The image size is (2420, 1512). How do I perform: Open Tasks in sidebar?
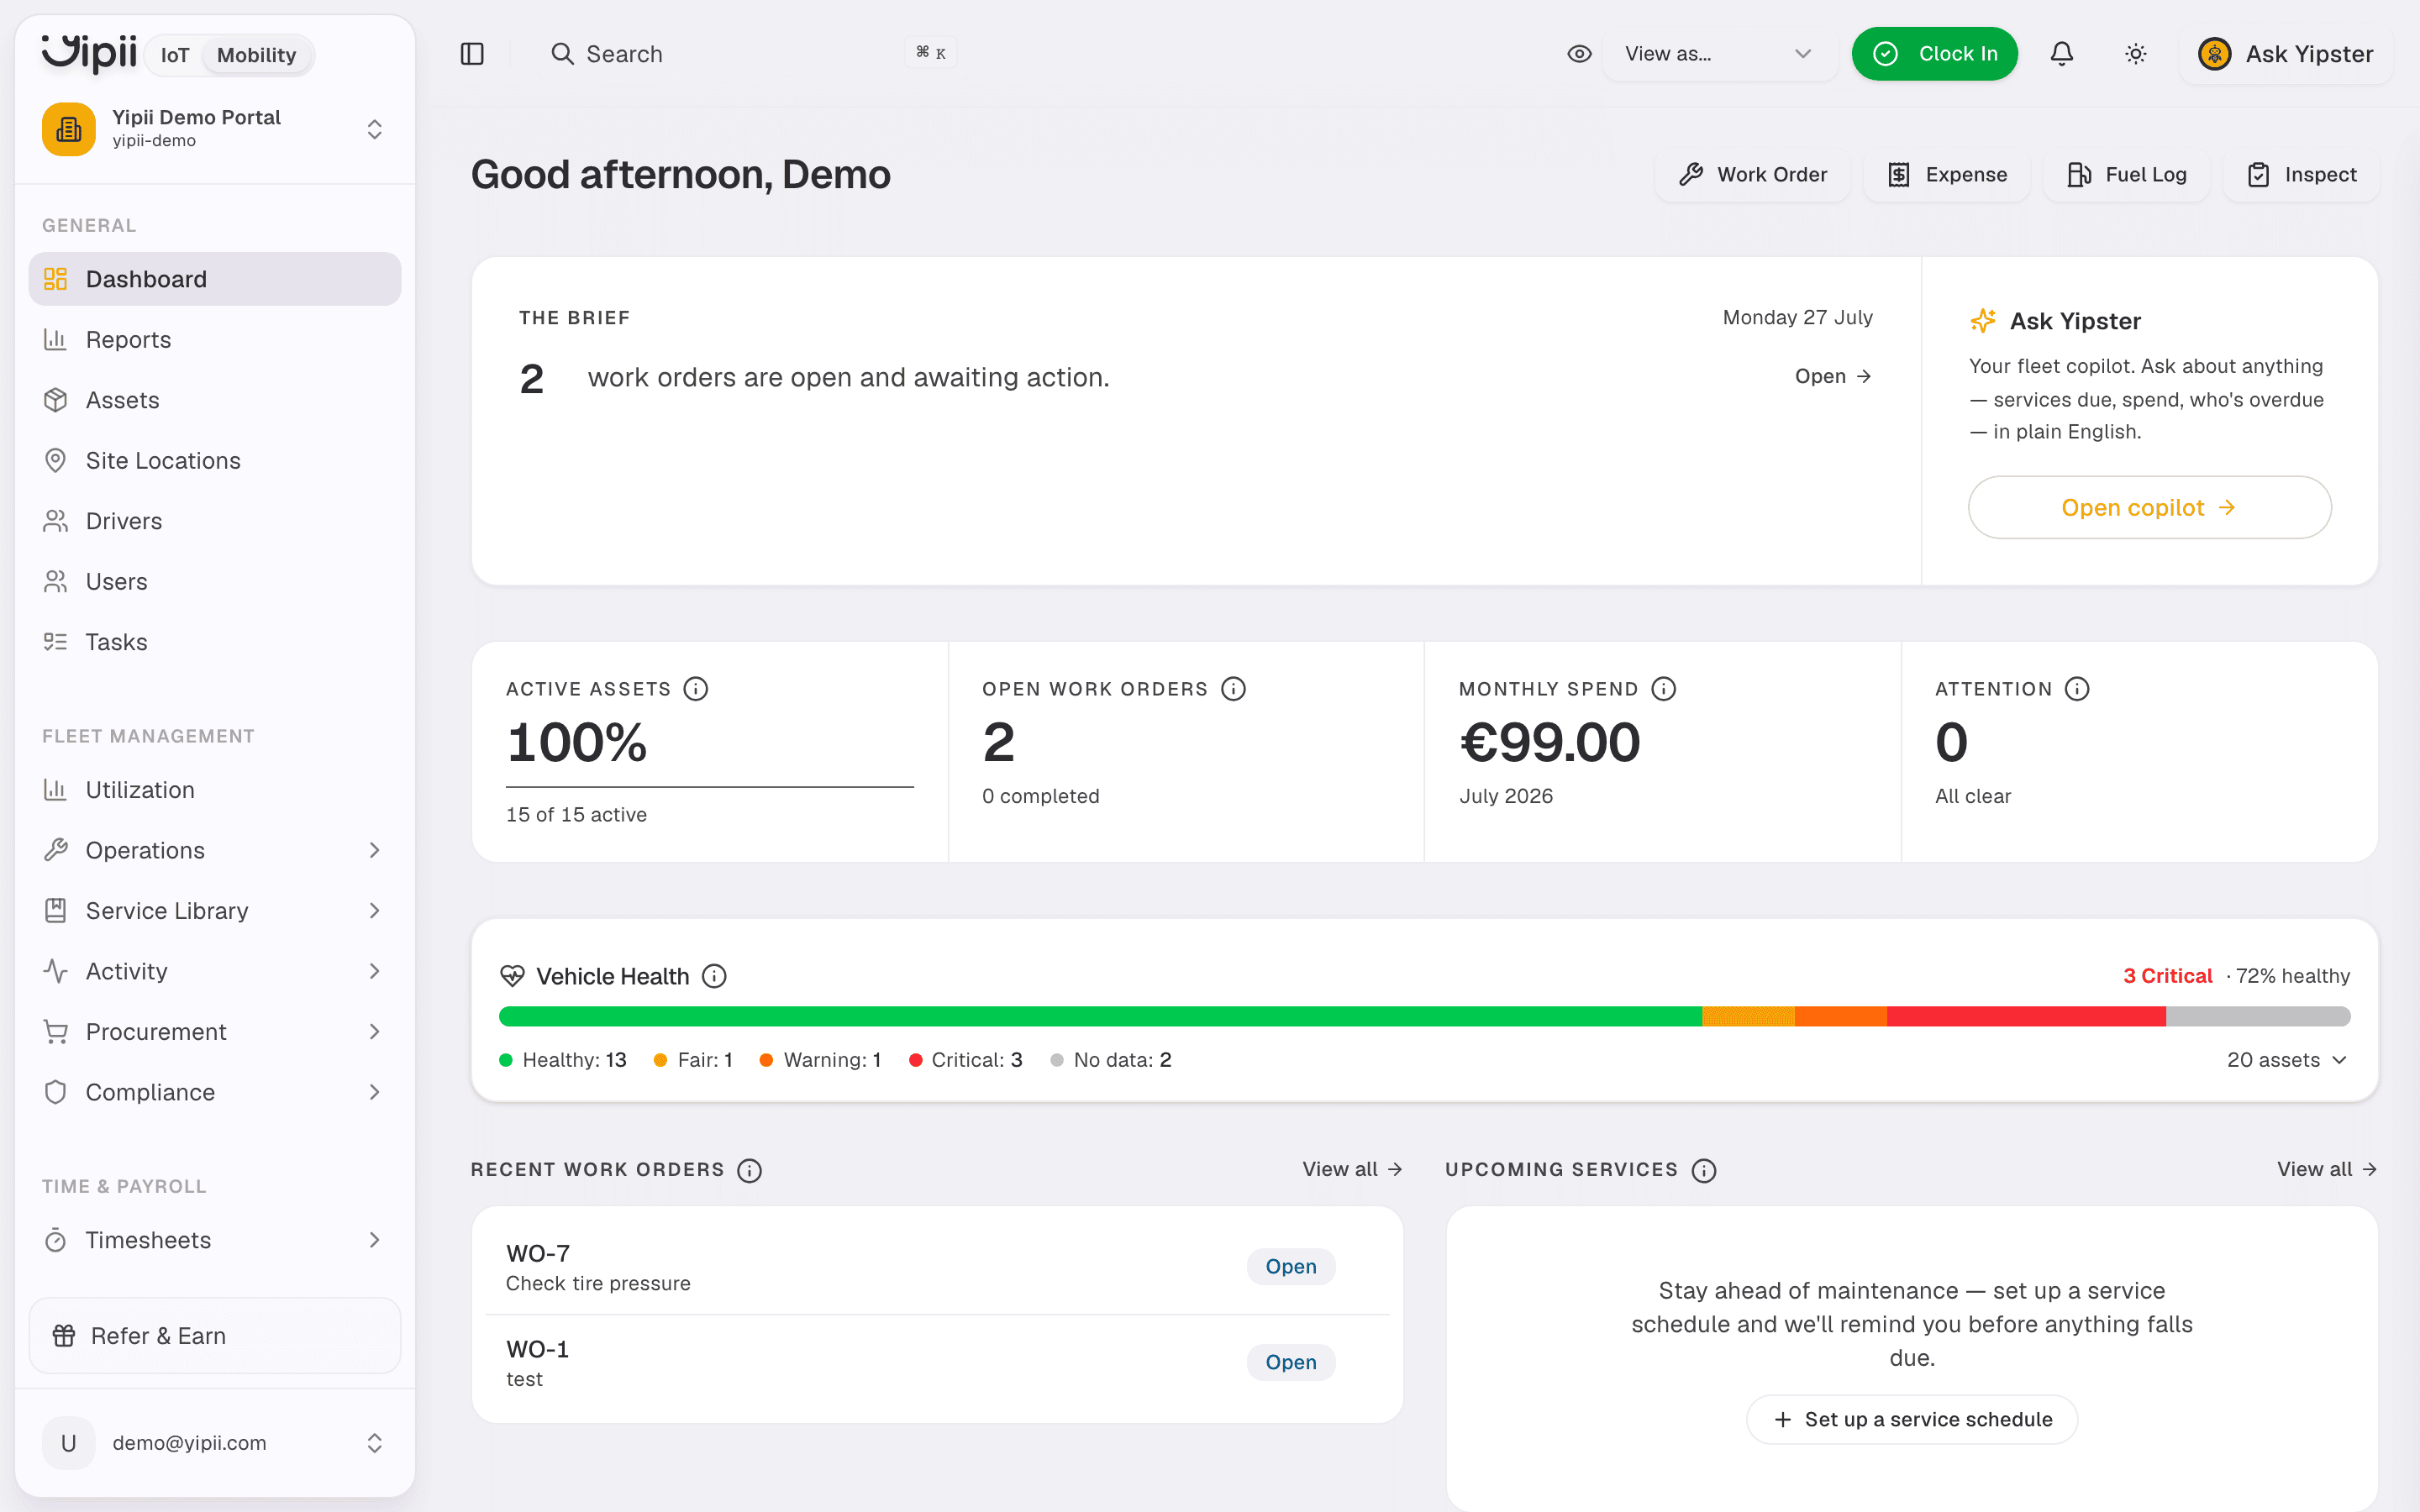[x=215, y=642]
